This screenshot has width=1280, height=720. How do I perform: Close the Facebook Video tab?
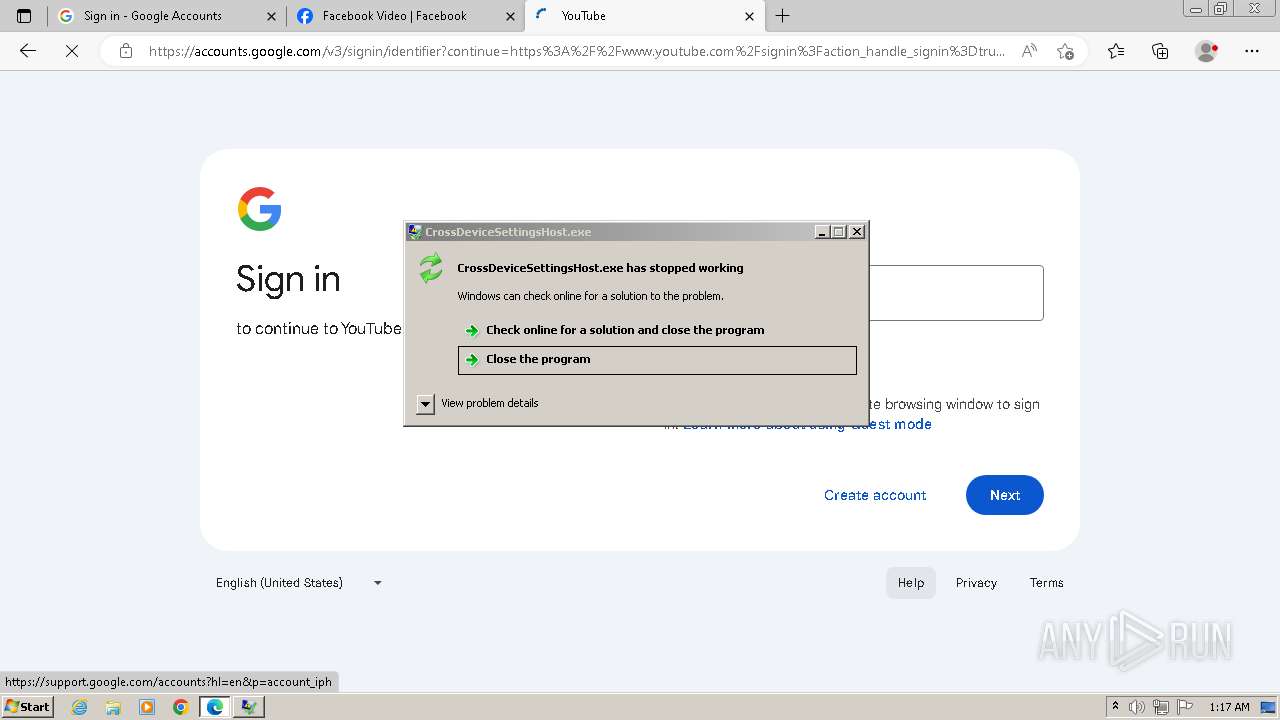[510, 16]
